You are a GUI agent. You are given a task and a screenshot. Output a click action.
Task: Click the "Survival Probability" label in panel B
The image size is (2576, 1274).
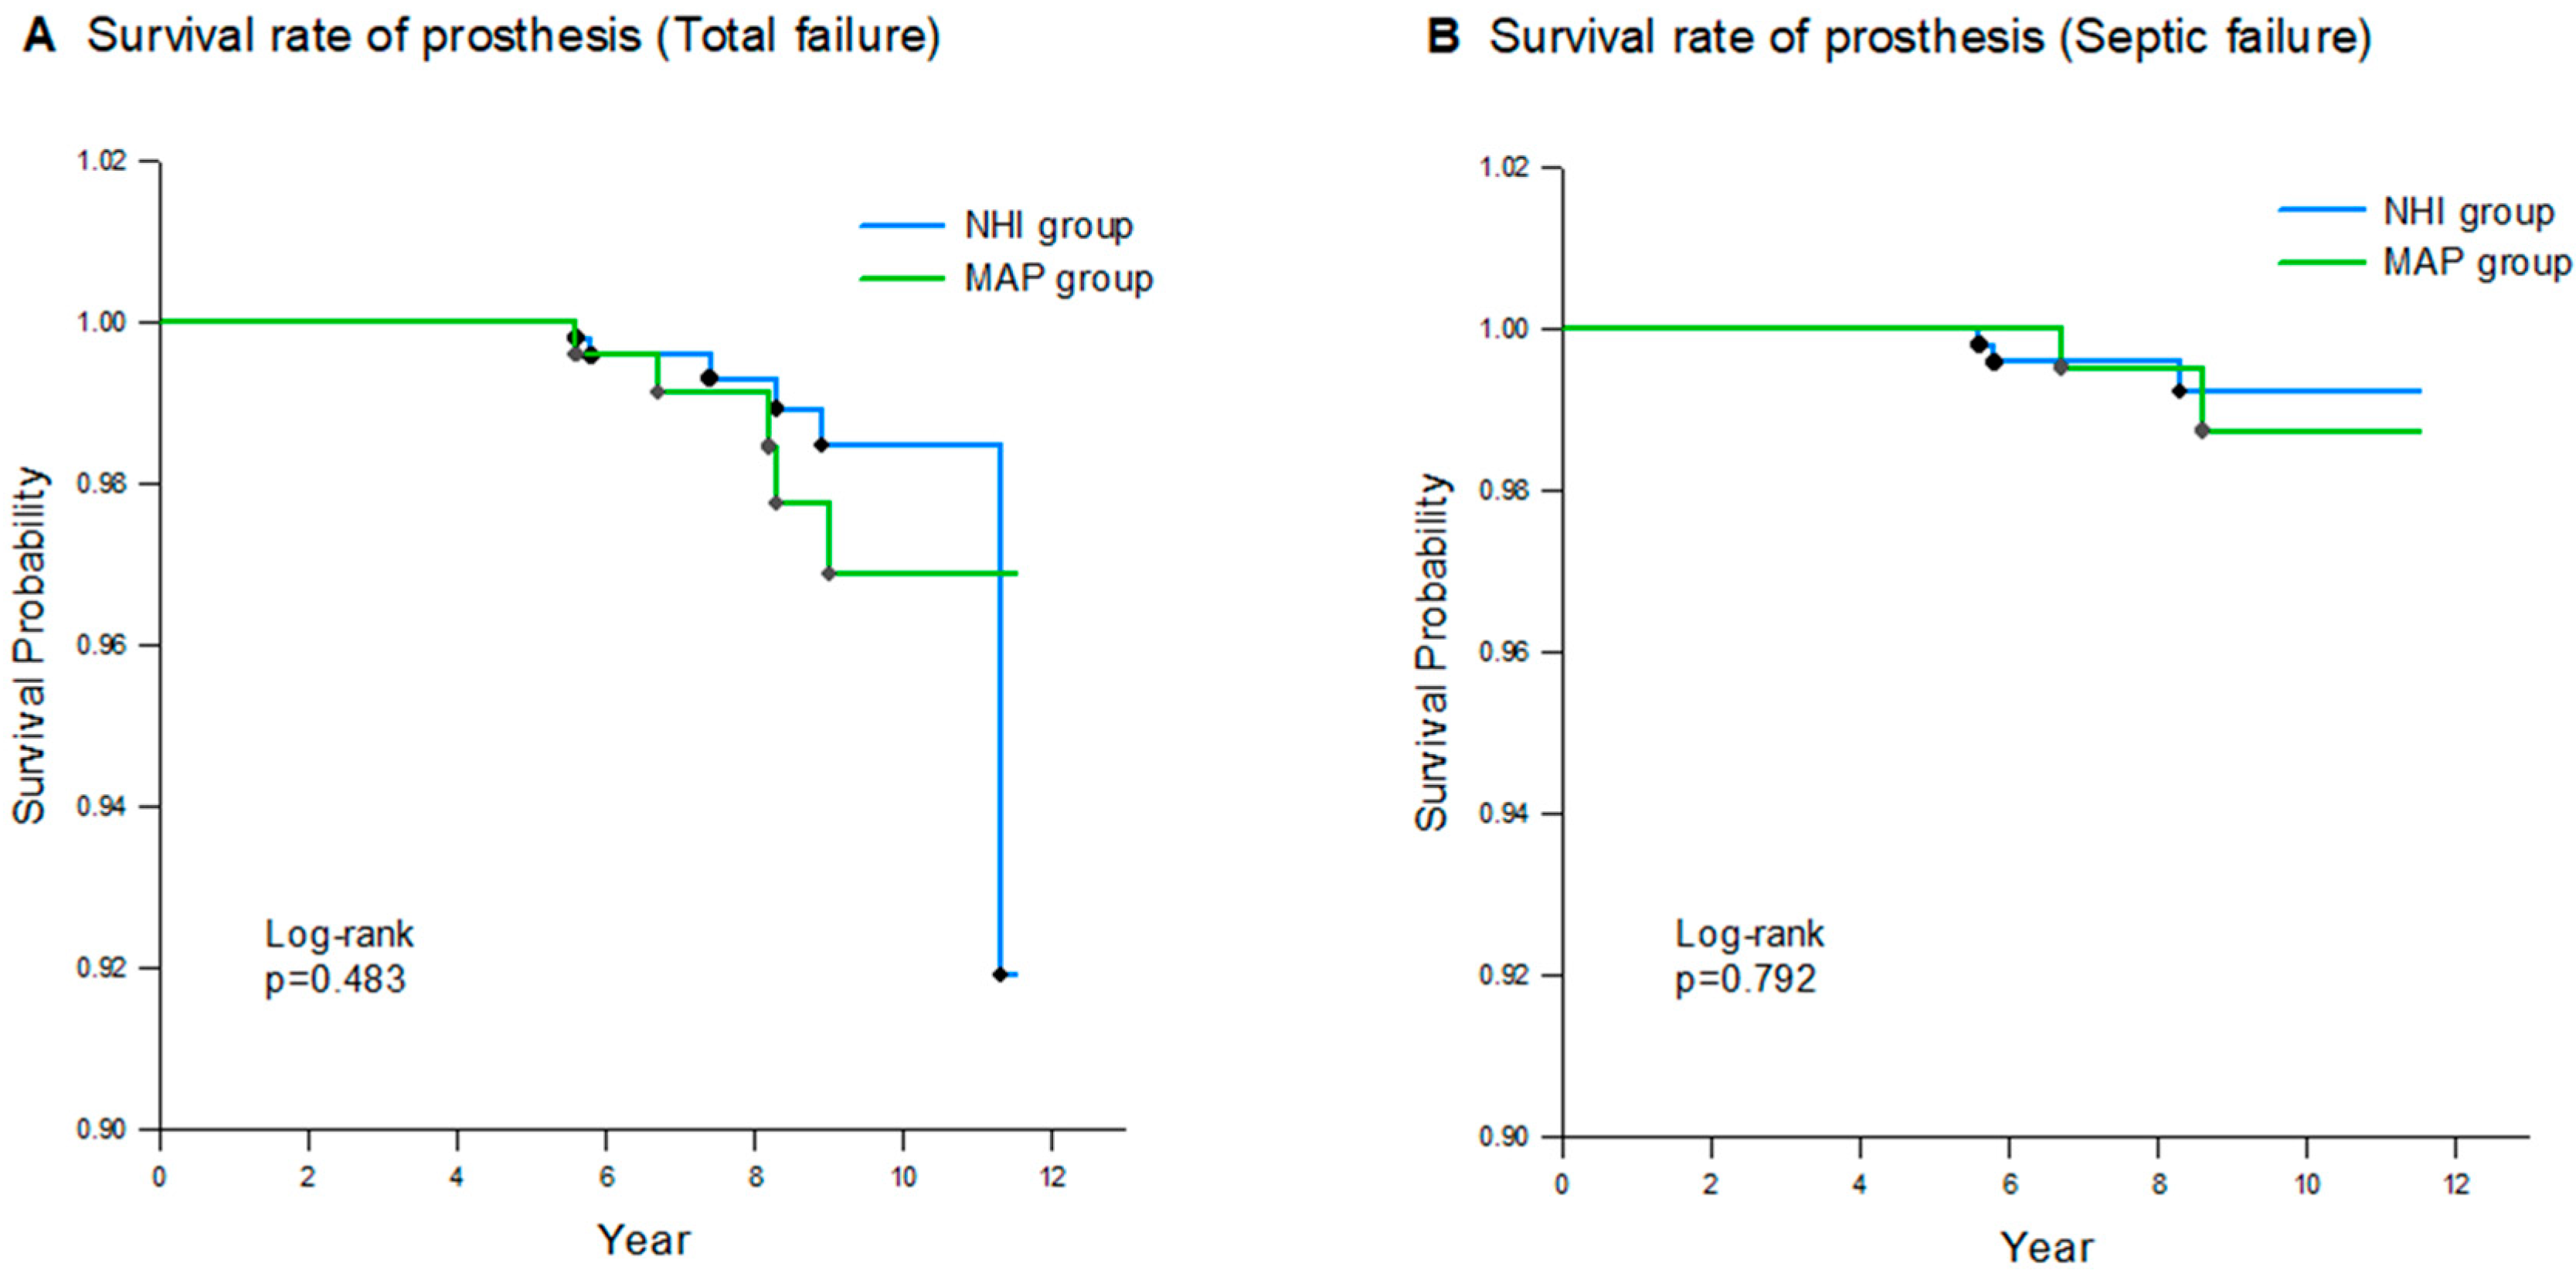point(1432,652)
